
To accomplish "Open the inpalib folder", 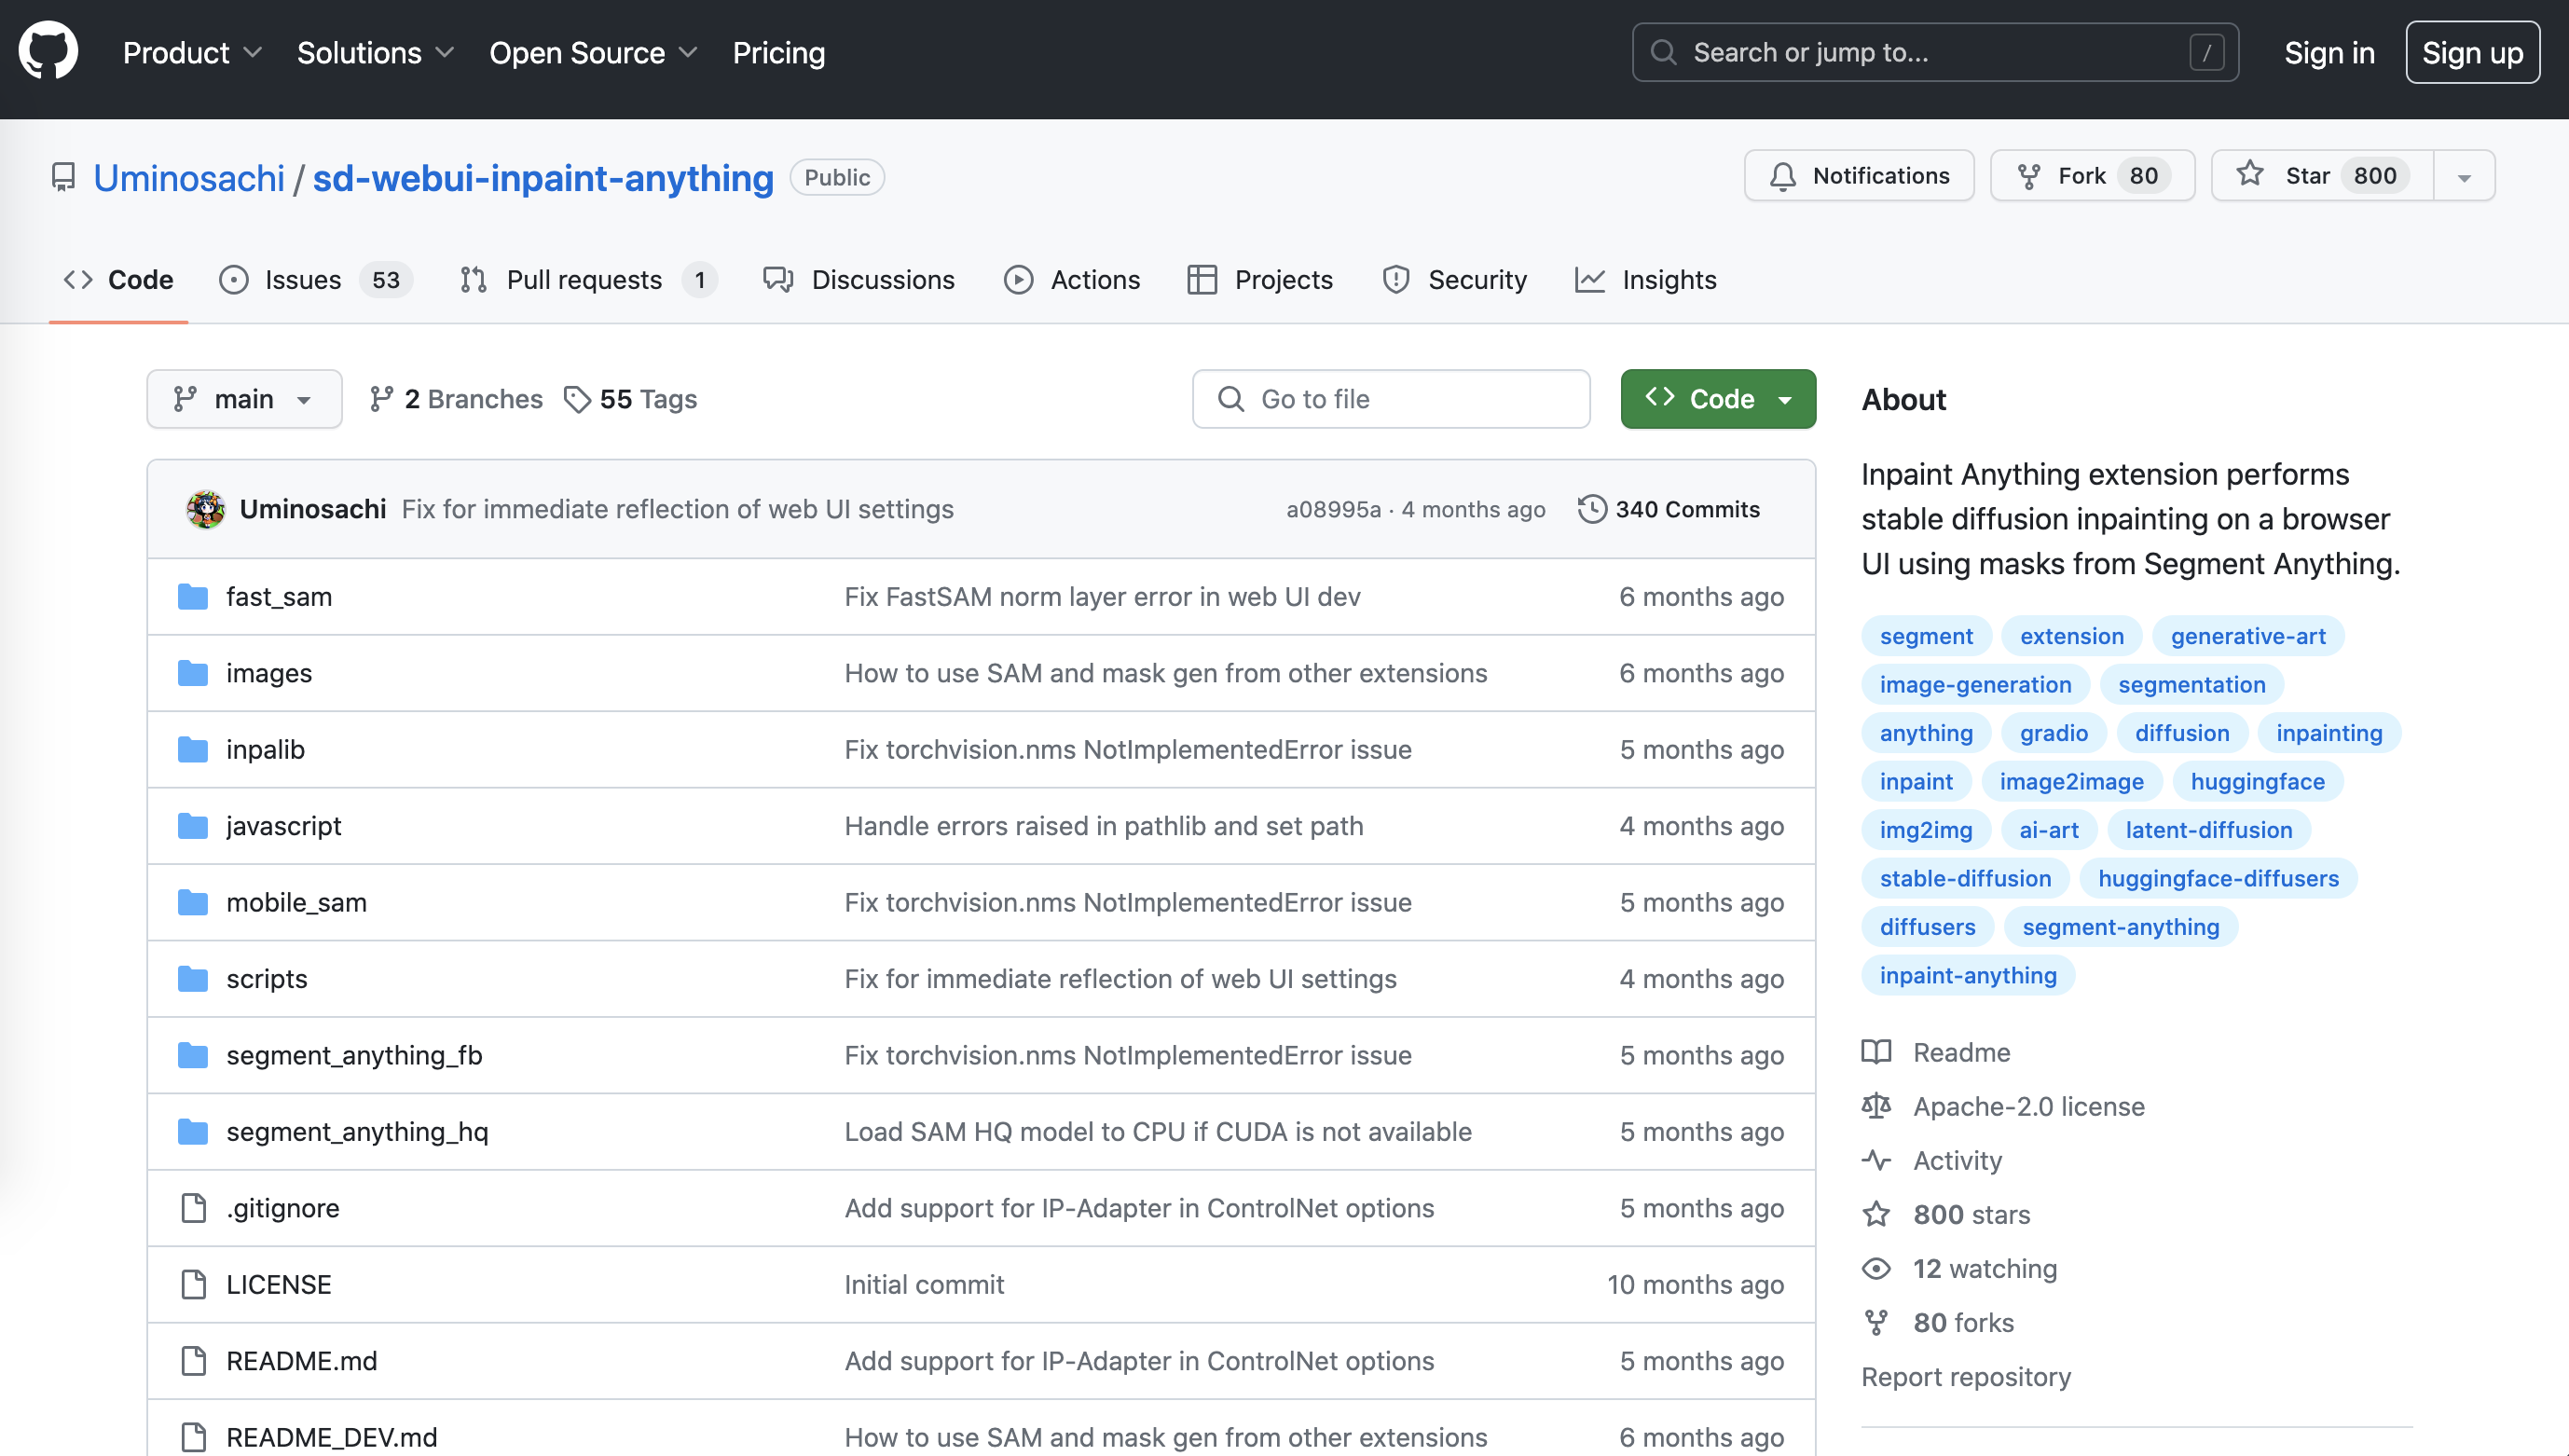I will [x=265, y=749].
